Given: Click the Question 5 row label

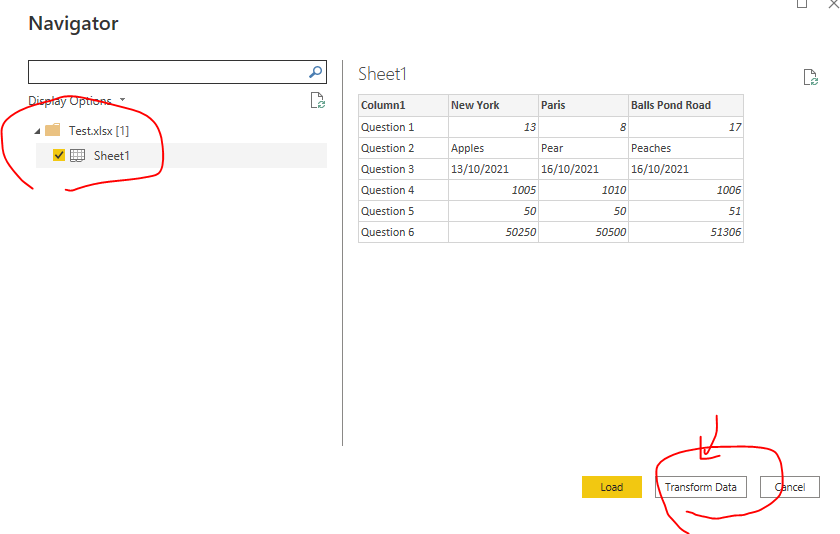Looking at the screenshot, I should pyautogui.click(x=403, y=211).
